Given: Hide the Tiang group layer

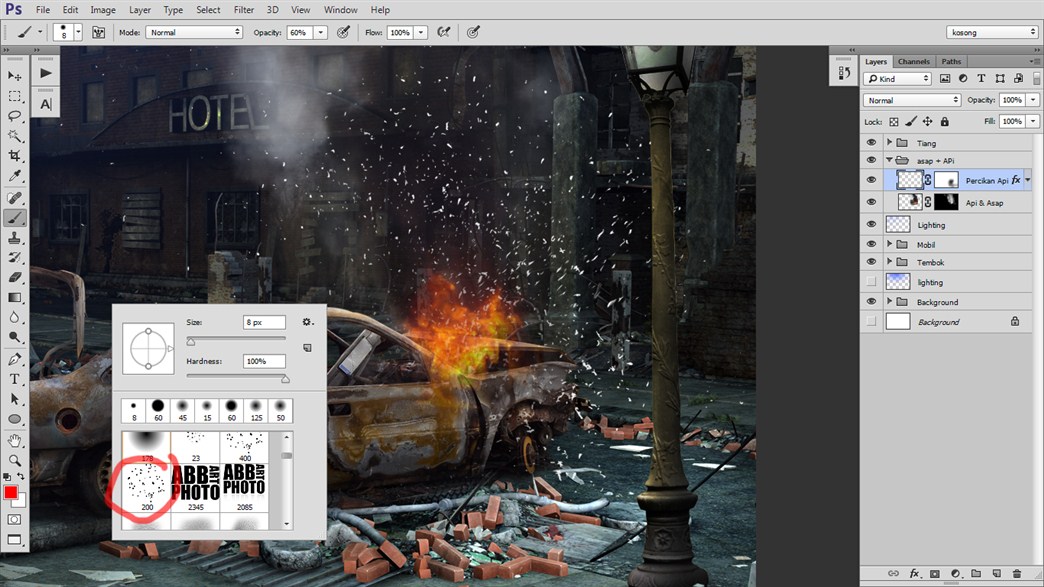Looking at the screenshot, I should point(871,143).
